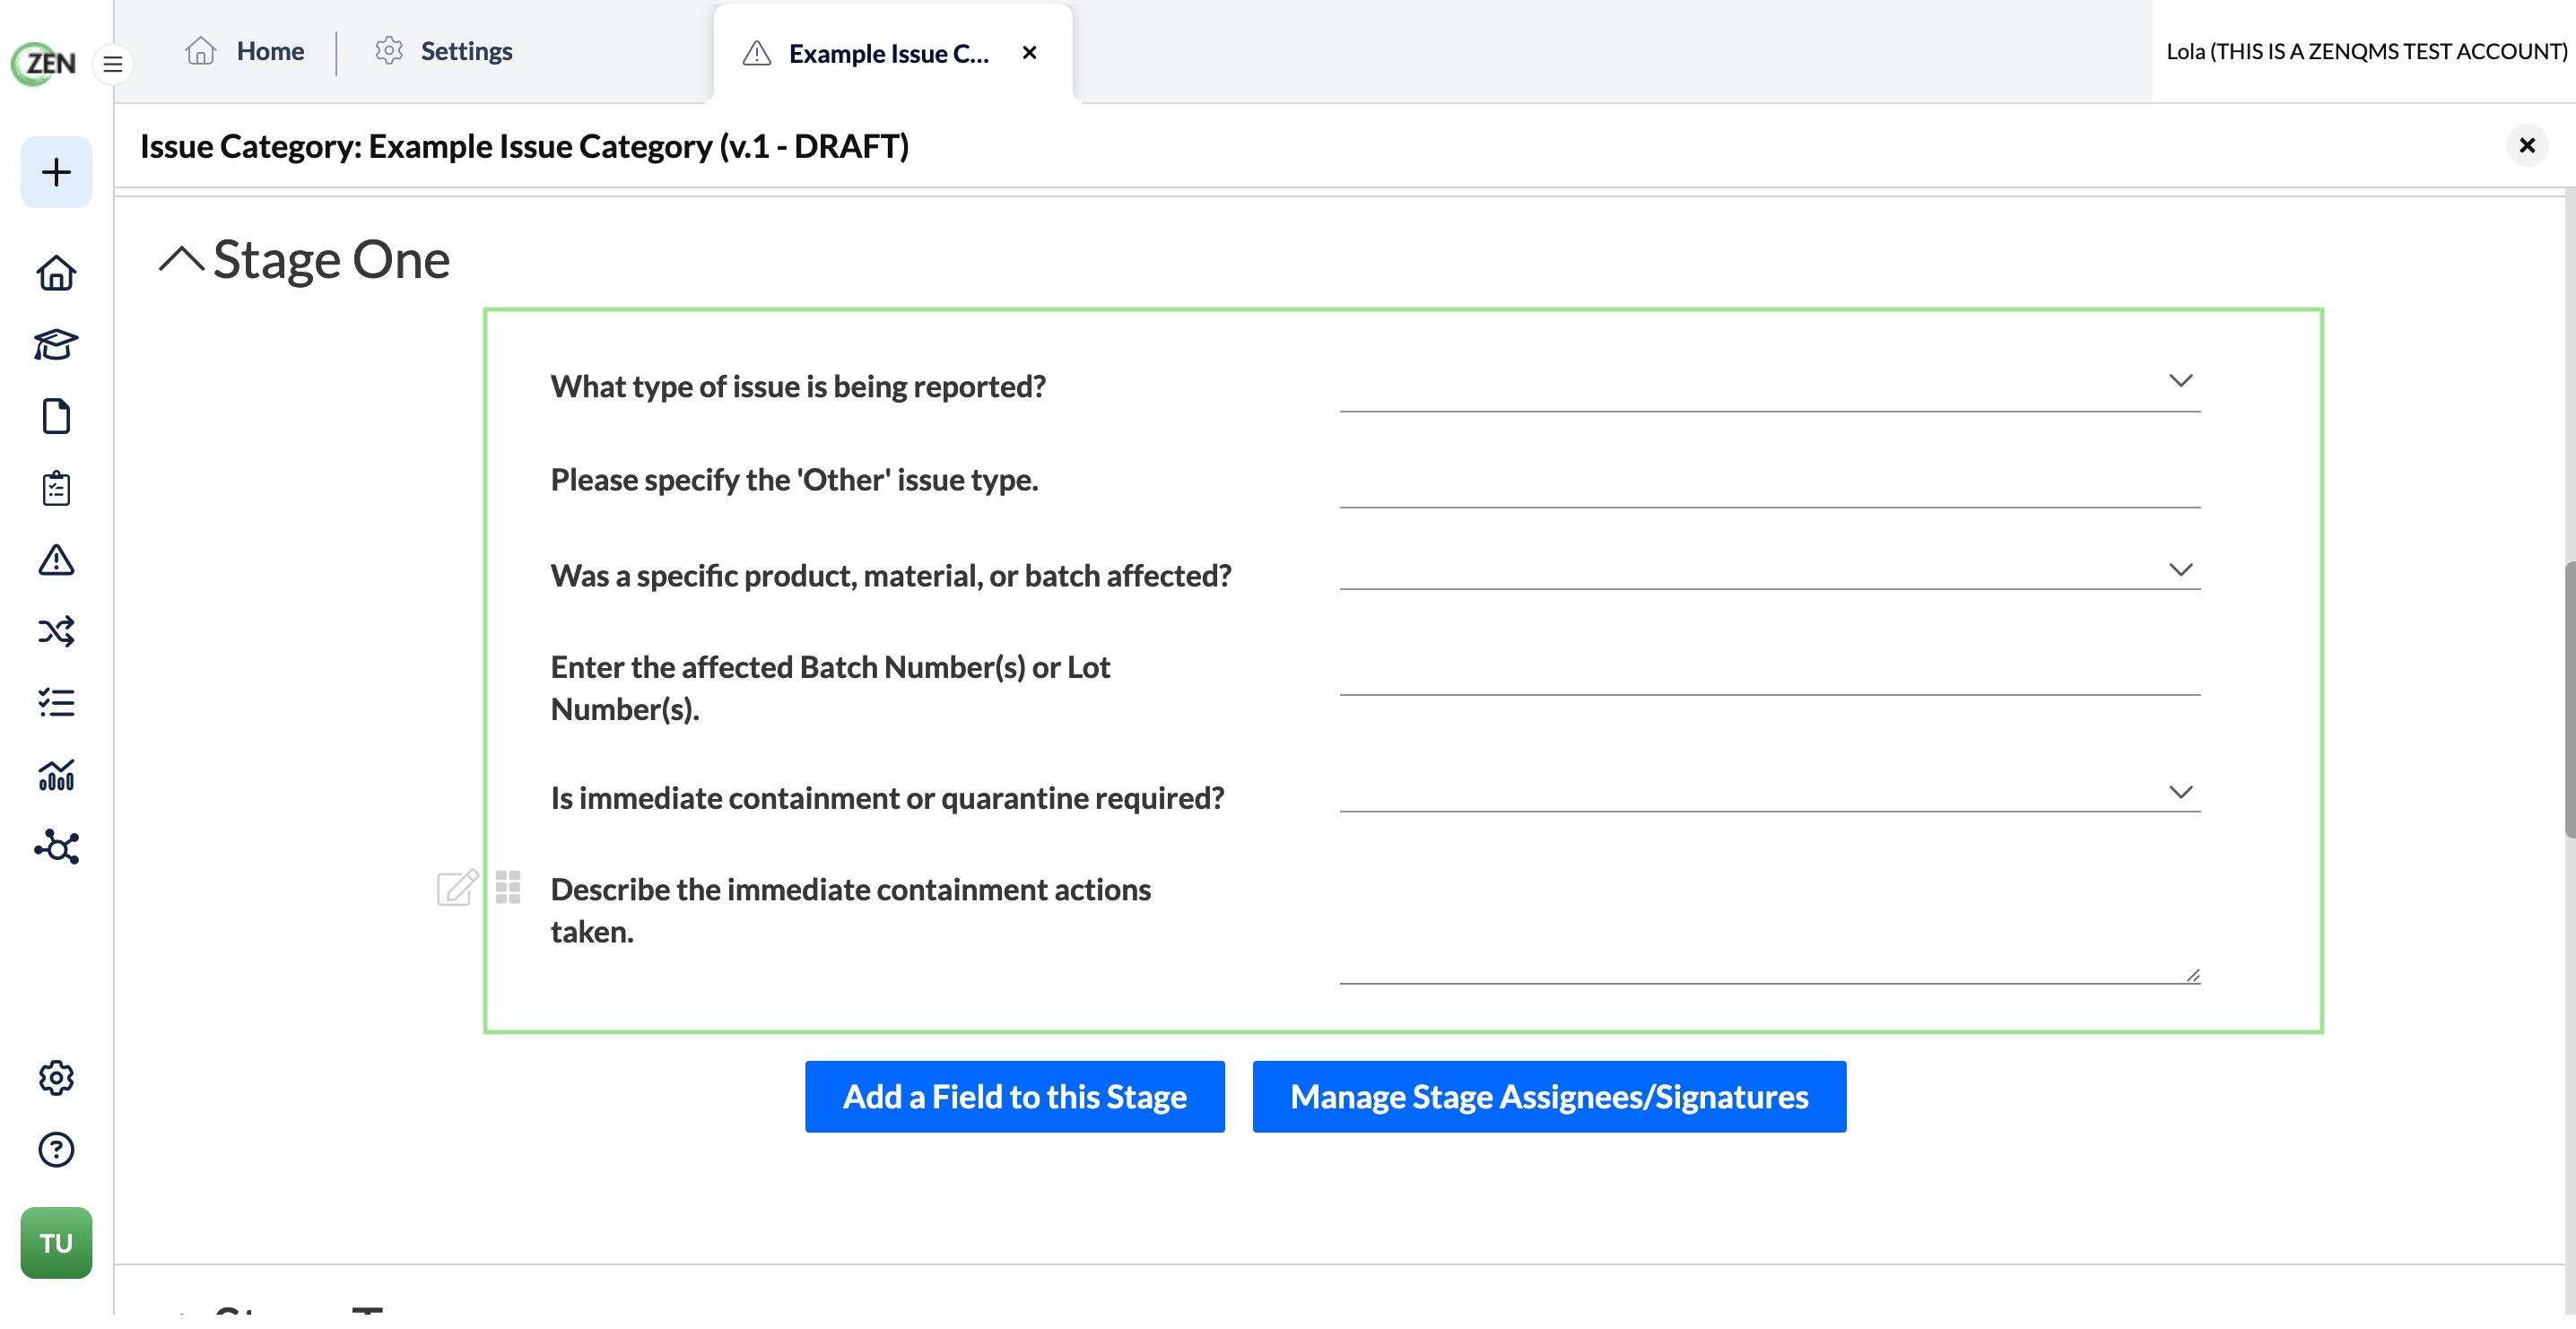Open the Documents page icon
The height and width of the screenshot is (1329, 2576).
(56, 416)
